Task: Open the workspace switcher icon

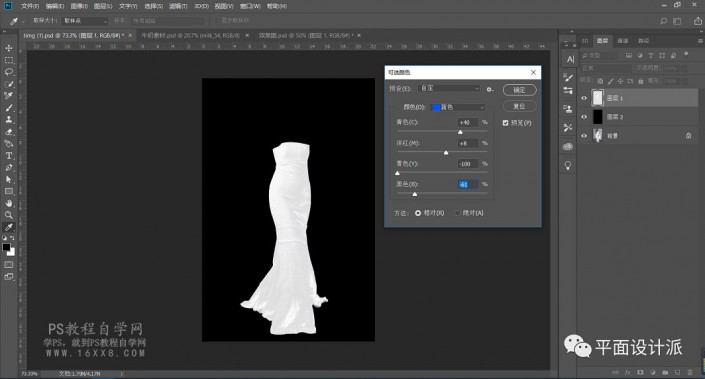Action: point(677,21)
